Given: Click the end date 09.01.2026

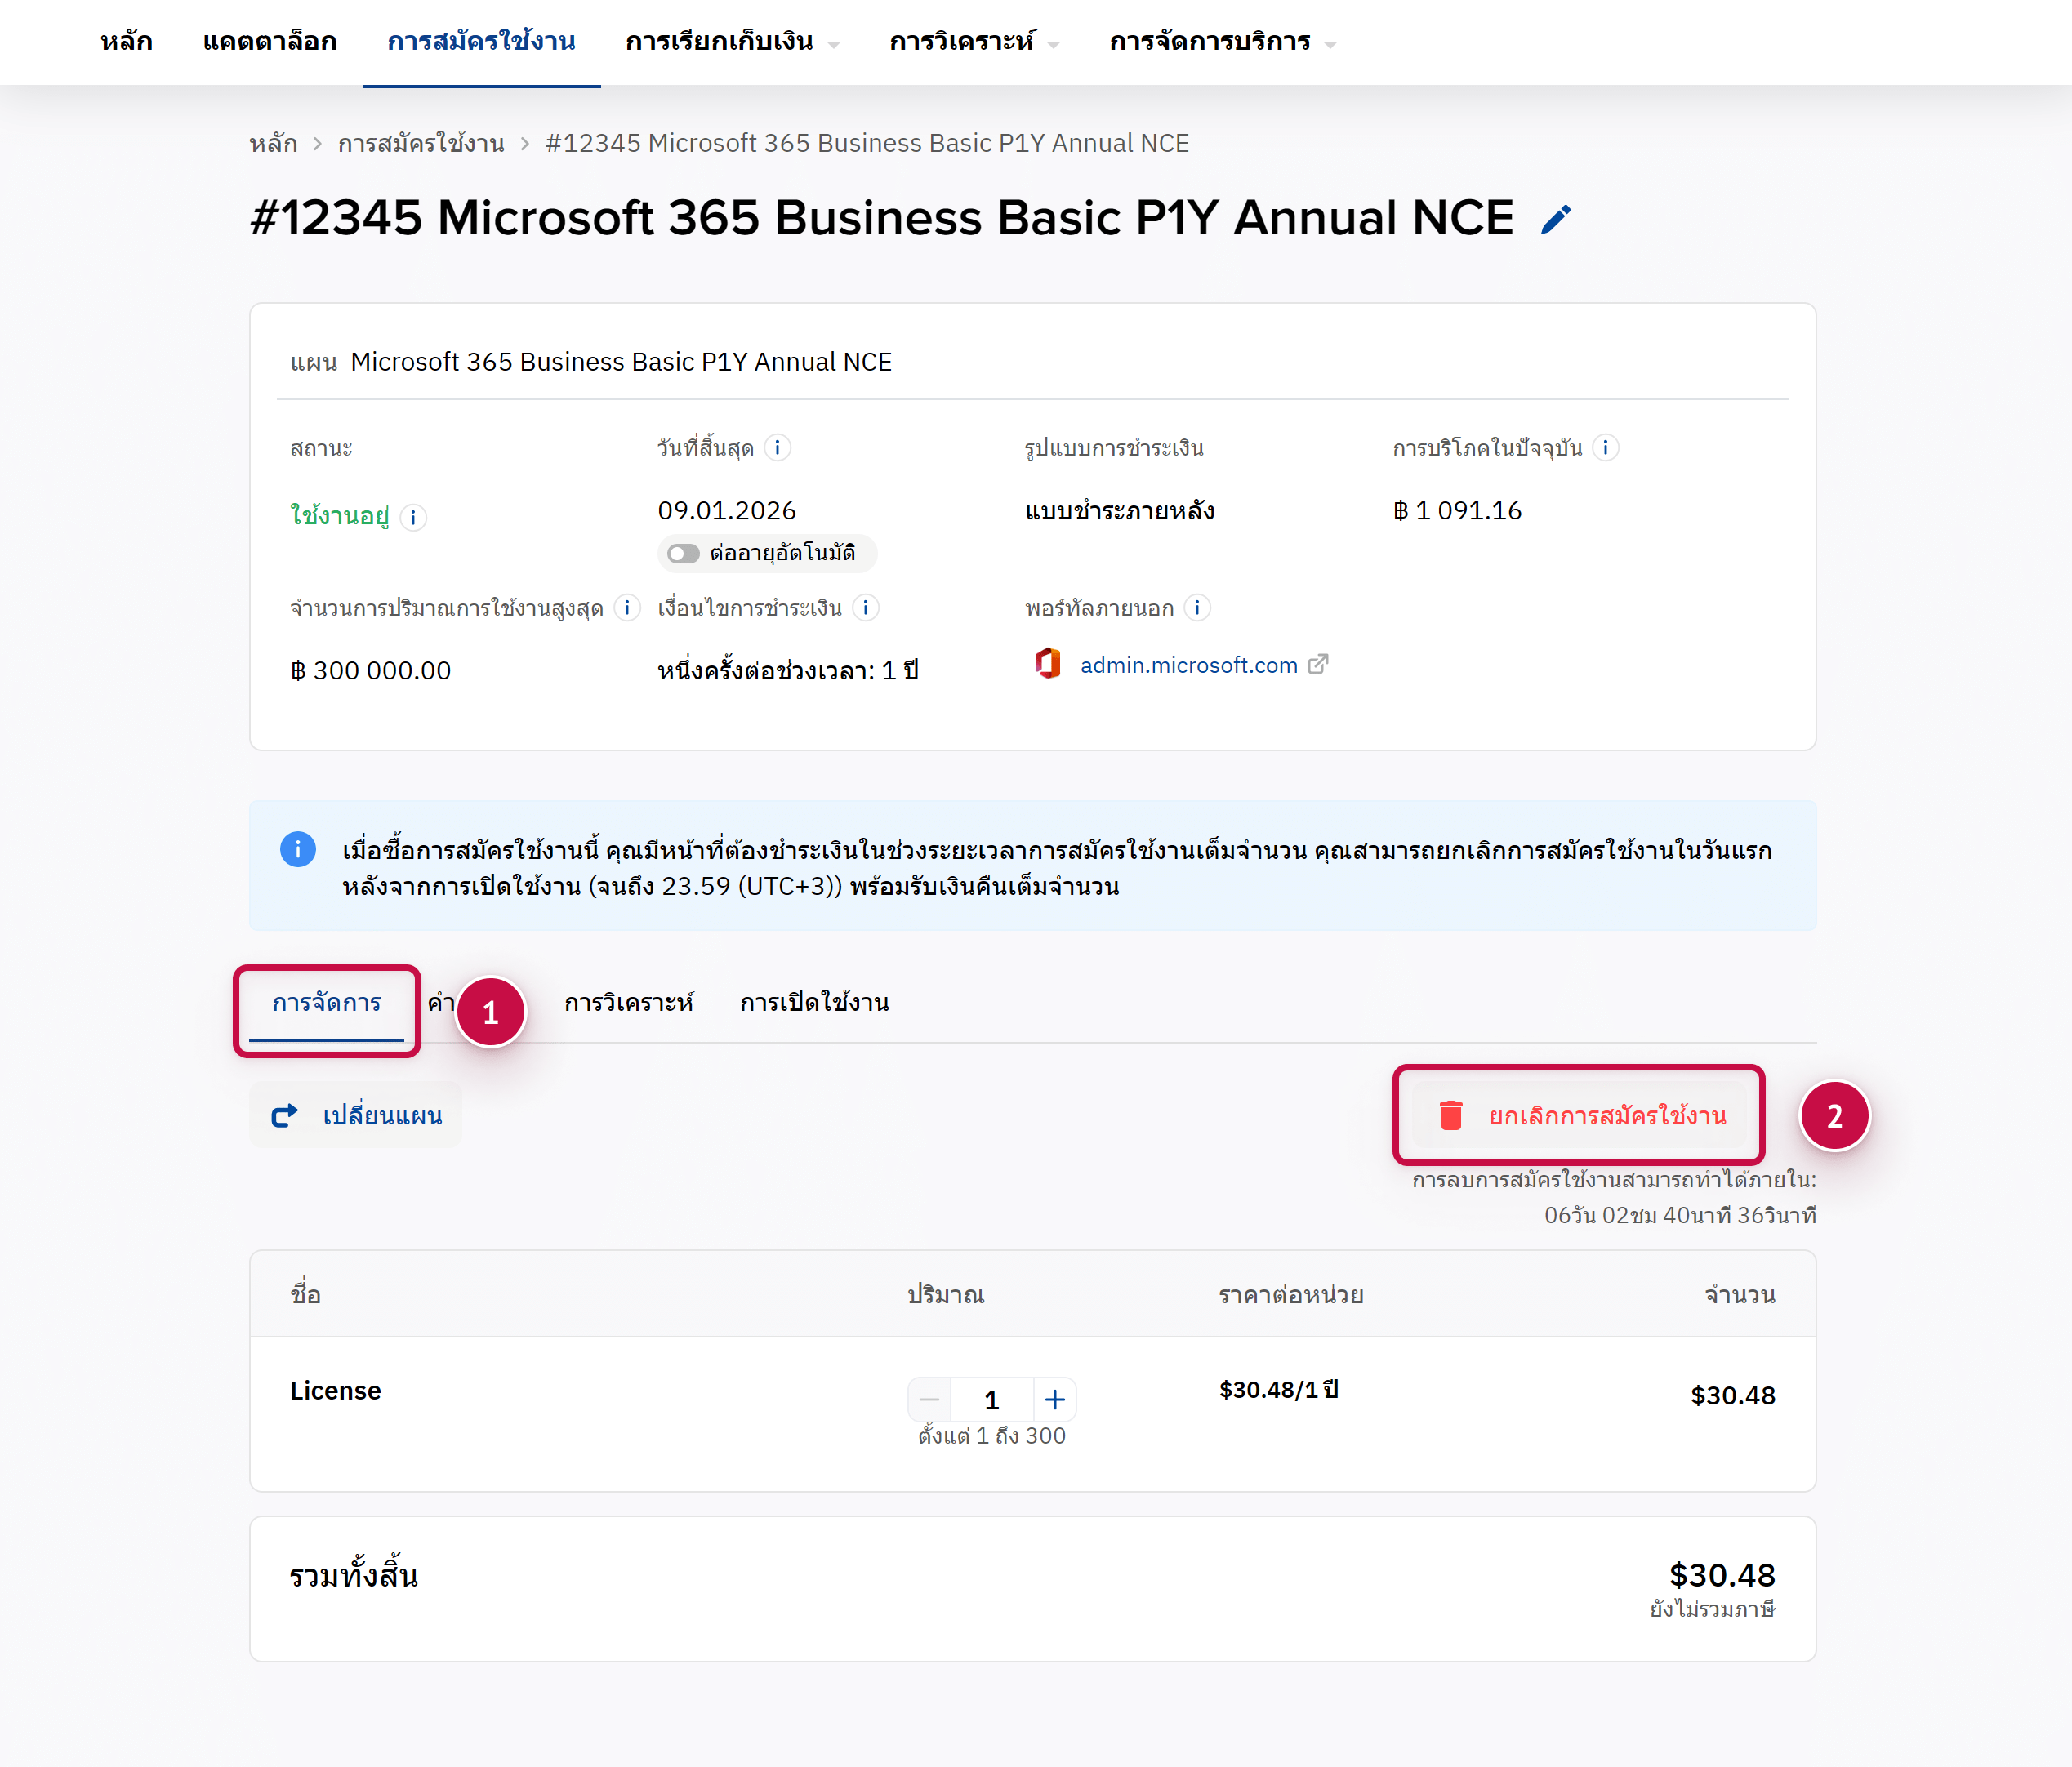Looking at the screenshot, I should [727, 511].
